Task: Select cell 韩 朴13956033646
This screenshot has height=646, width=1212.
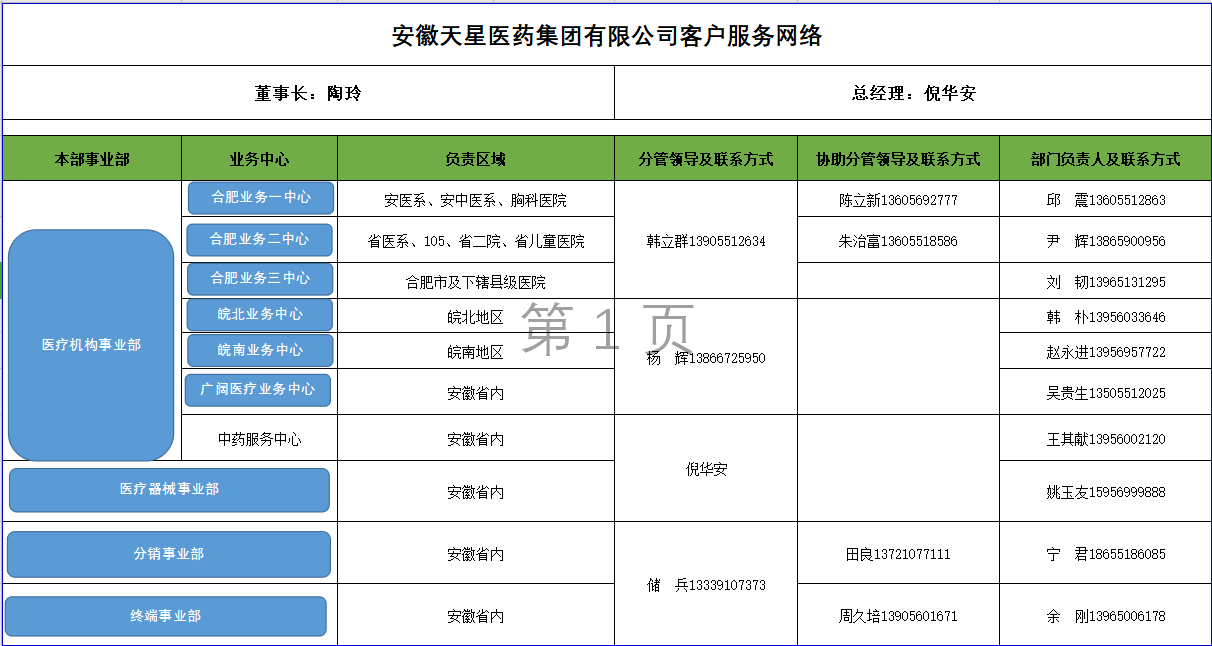Action: (x=1105, y=317)
